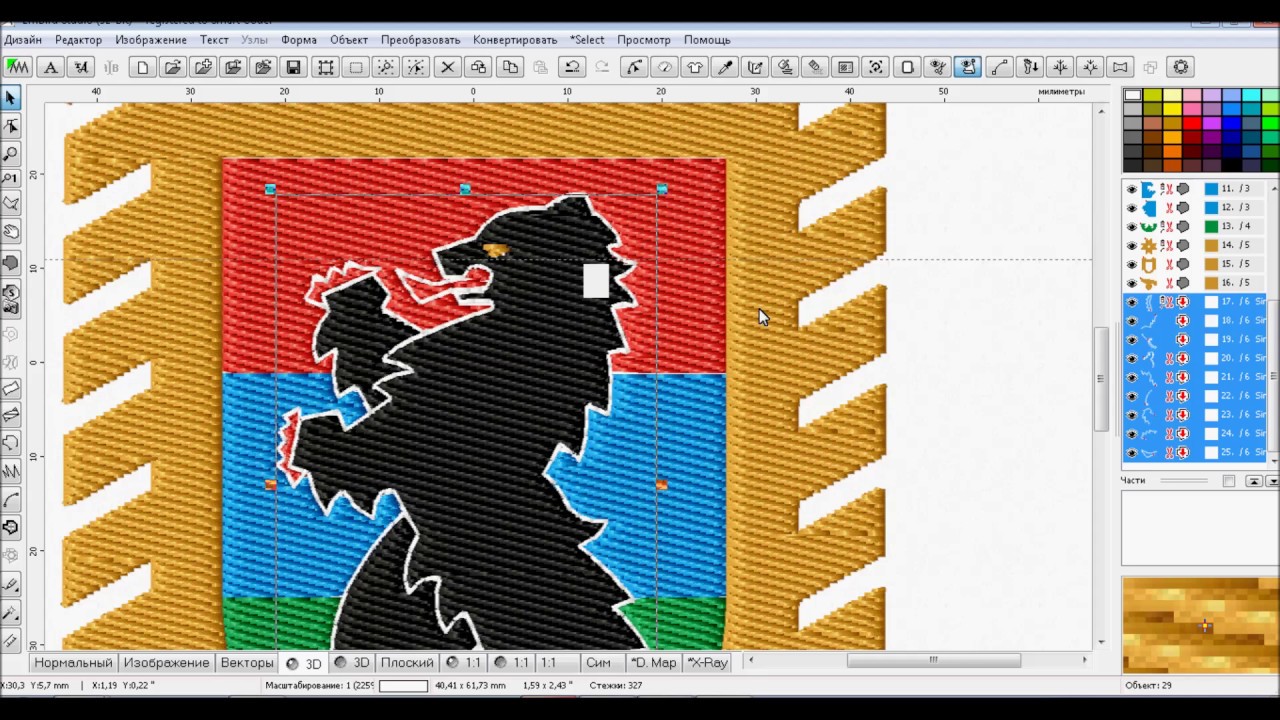Pick the bright red palette swatch

[1192, 124]
